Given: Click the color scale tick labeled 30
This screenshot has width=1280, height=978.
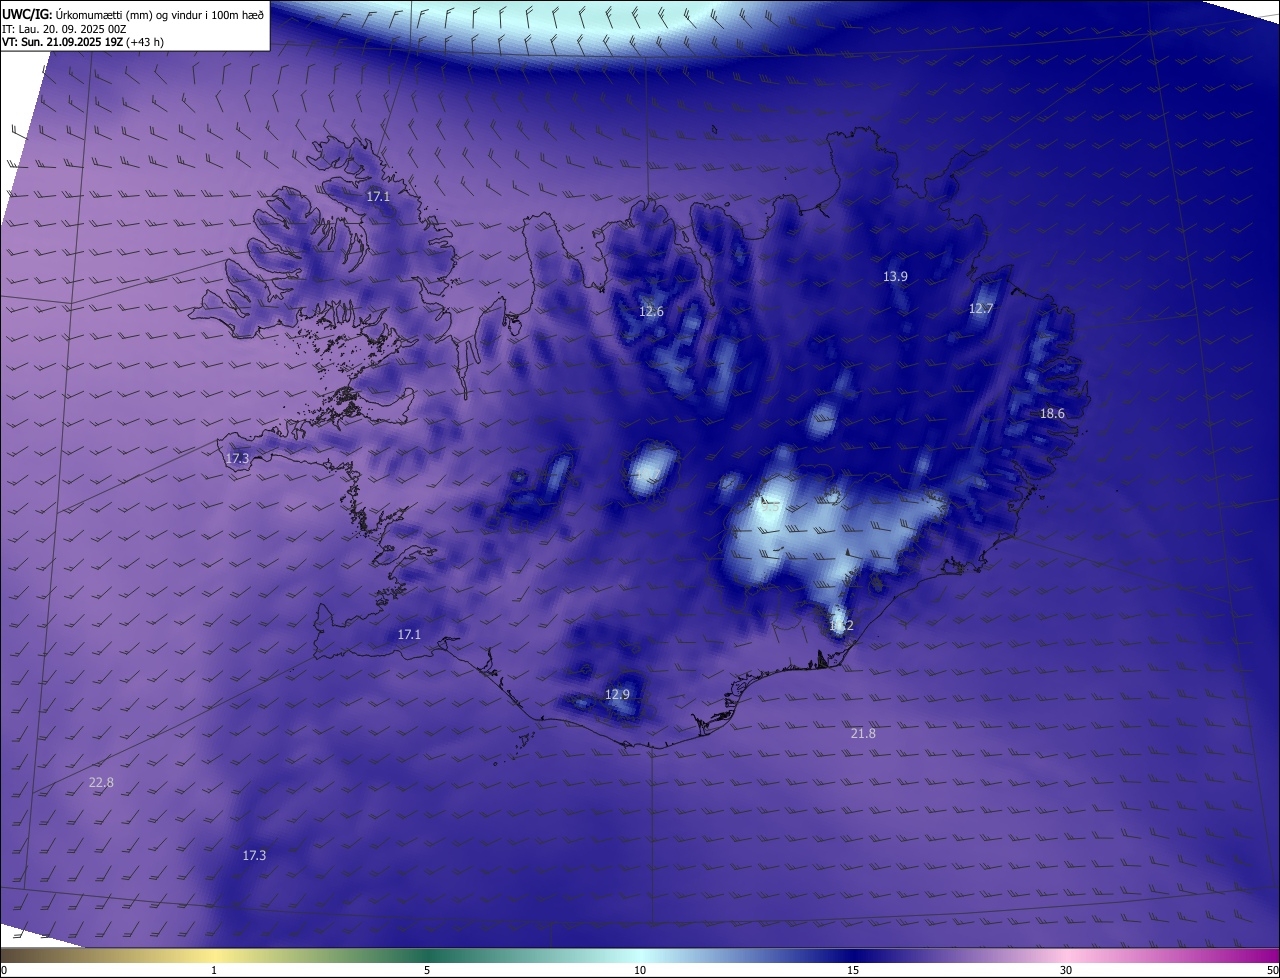Looking at the screenshot, I should tap(1066, 970).
